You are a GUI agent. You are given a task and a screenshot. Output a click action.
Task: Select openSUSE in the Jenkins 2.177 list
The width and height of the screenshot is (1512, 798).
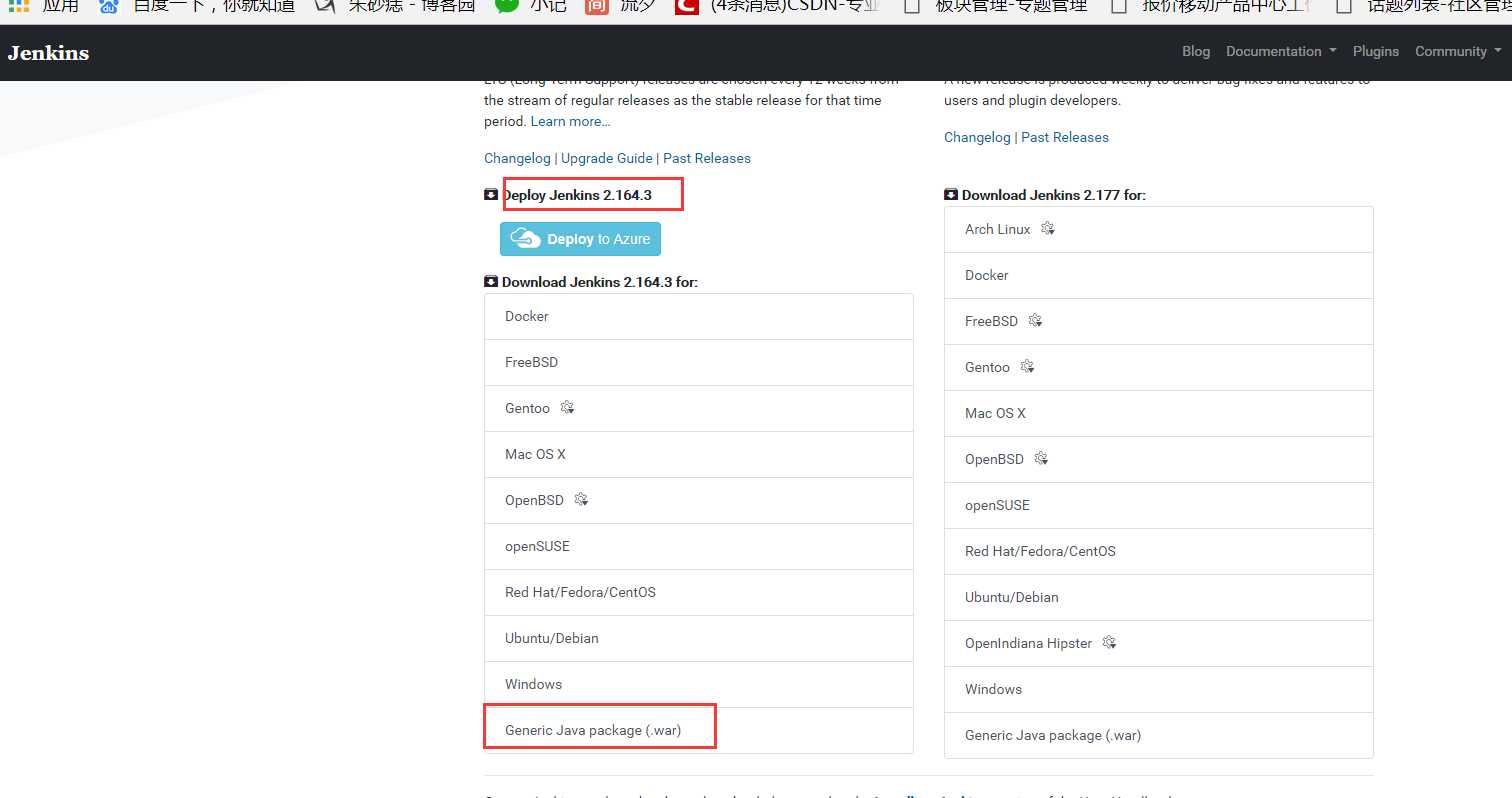(x=1159, y=505)
